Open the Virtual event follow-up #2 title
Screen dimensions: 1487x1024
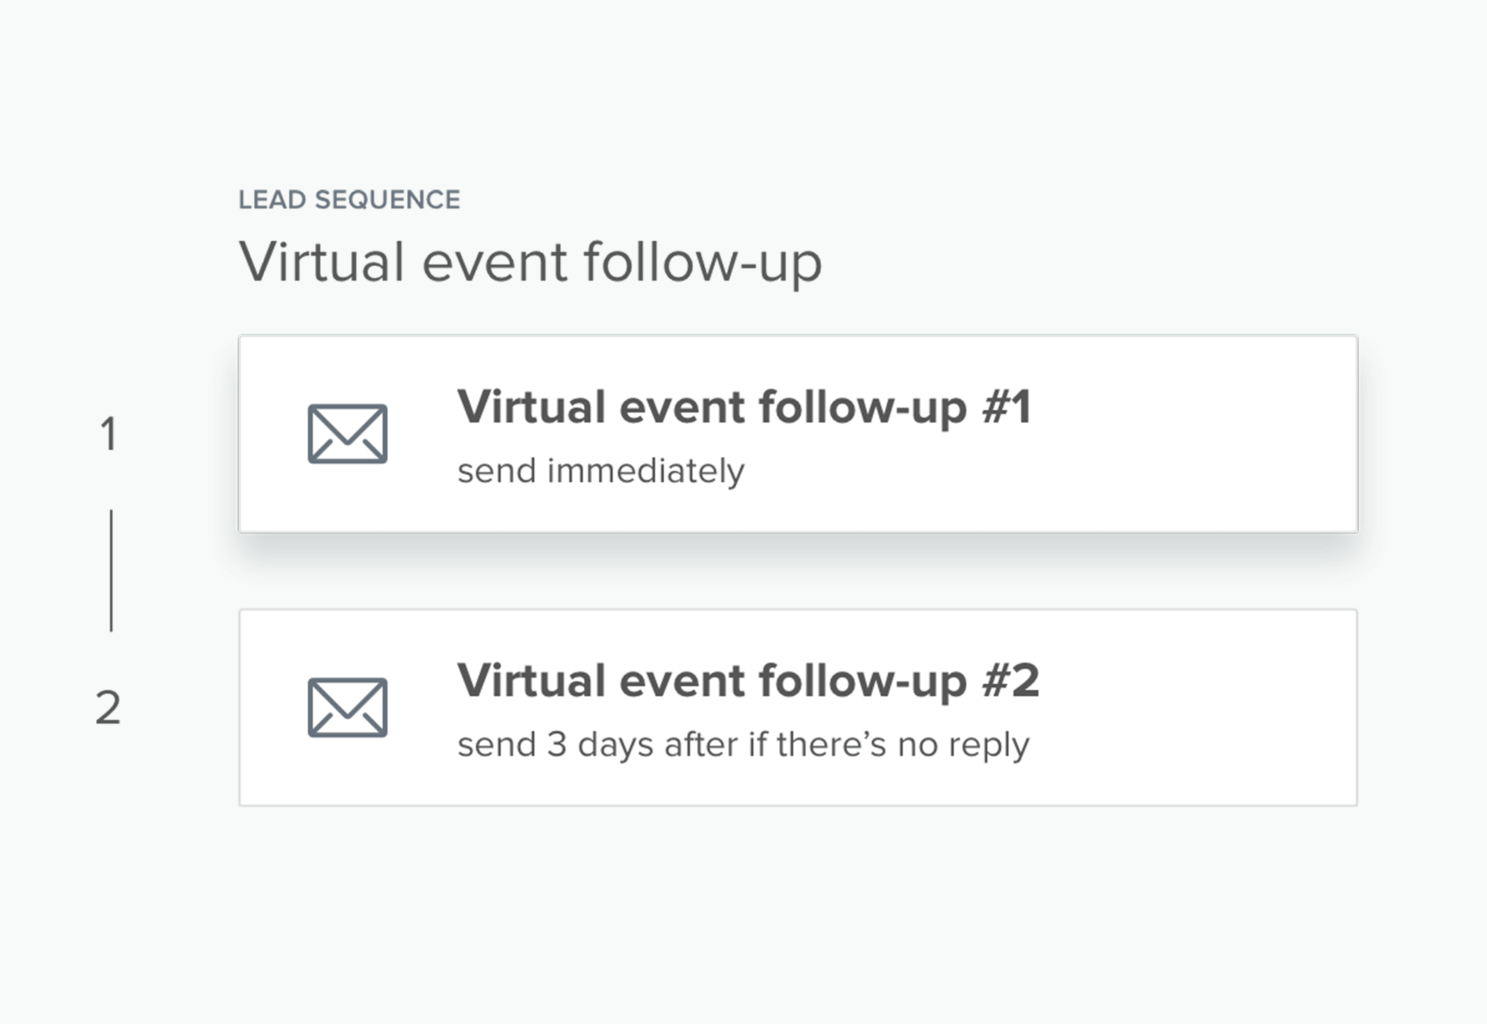pos(748,681)
